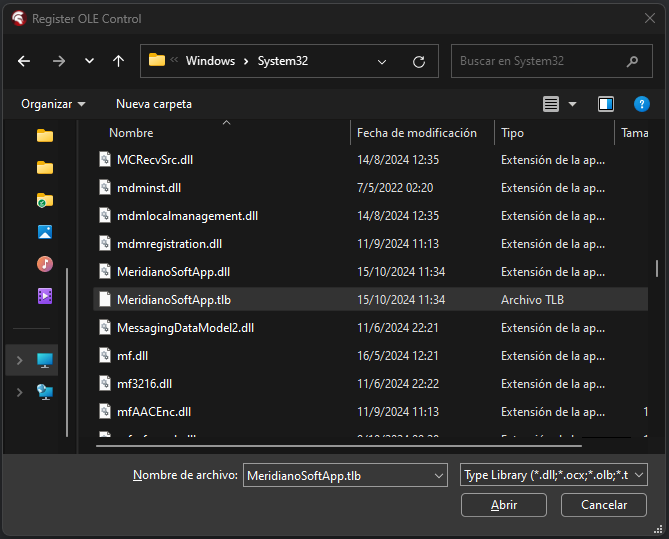669x539 pixels.
Task: Sort by Tipo column header
Action: click(512, 133)
